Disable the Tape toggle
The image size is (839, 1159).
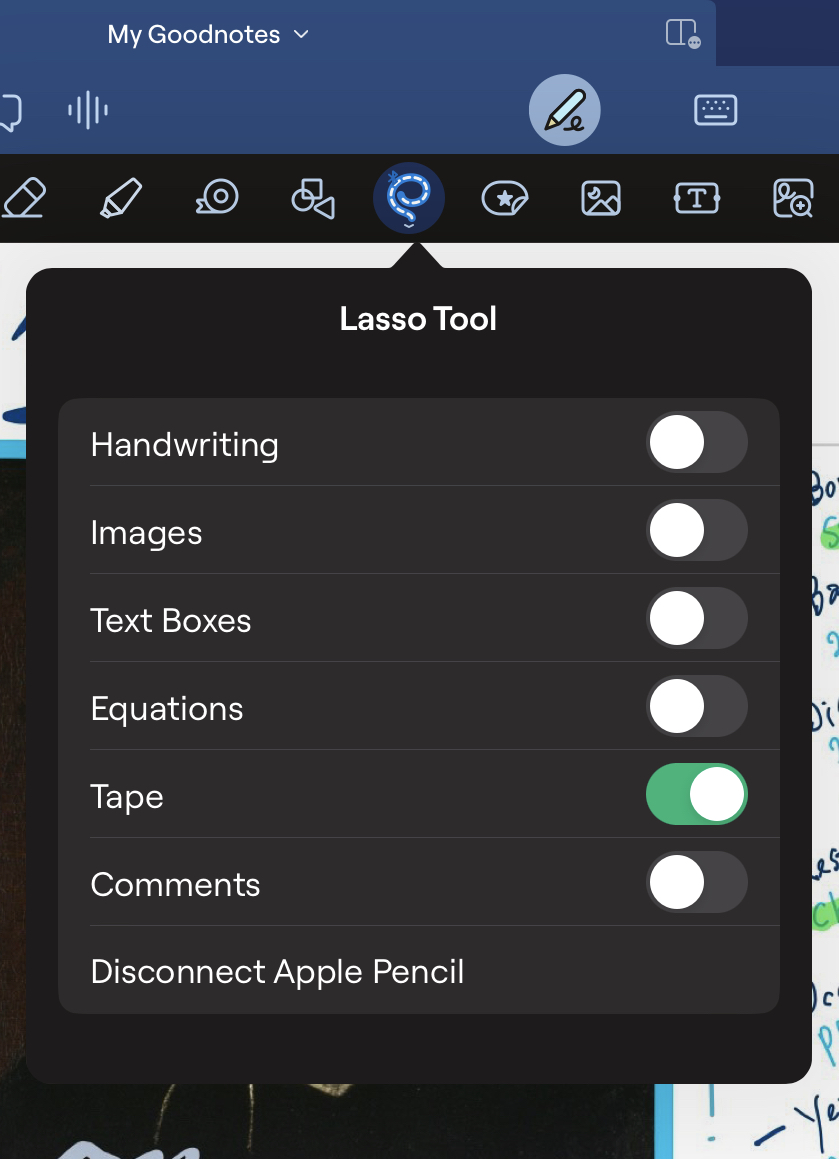tap(697, 794)
